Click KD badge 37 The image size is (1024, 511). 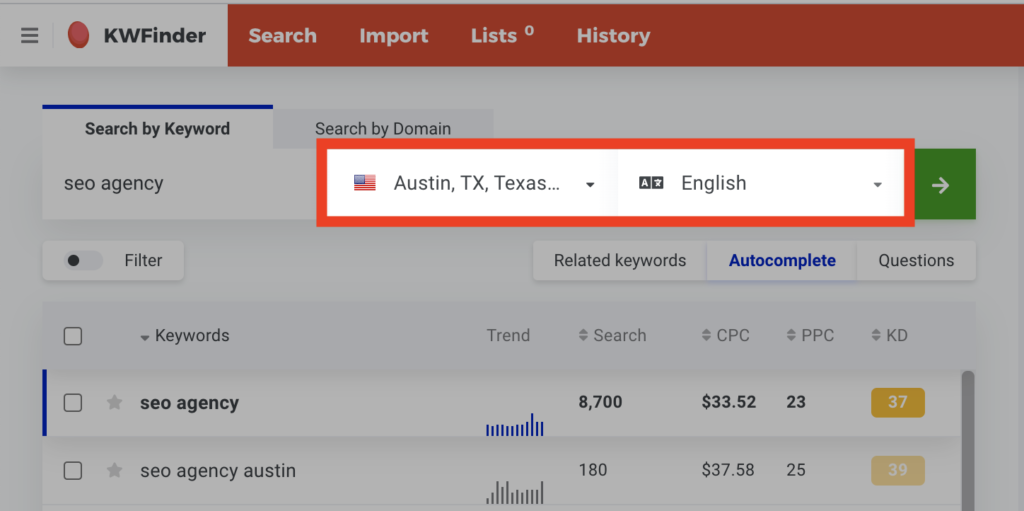pos(897,403)
